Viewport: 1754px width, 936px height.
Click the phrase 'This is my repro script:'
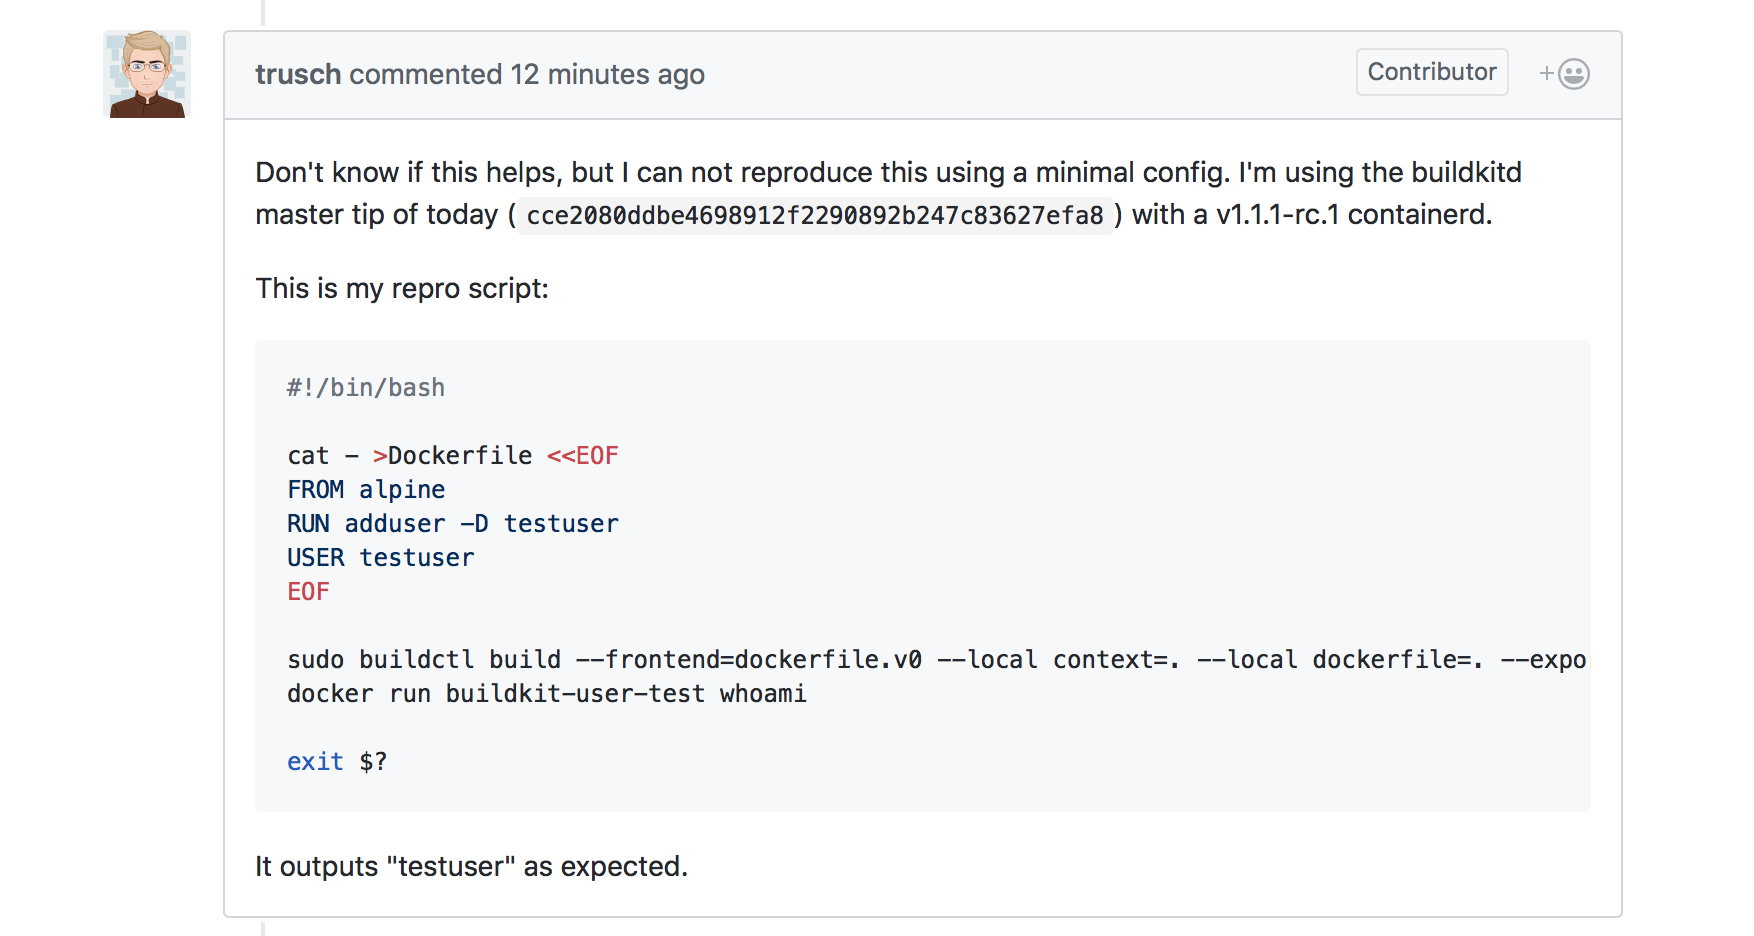402,288
